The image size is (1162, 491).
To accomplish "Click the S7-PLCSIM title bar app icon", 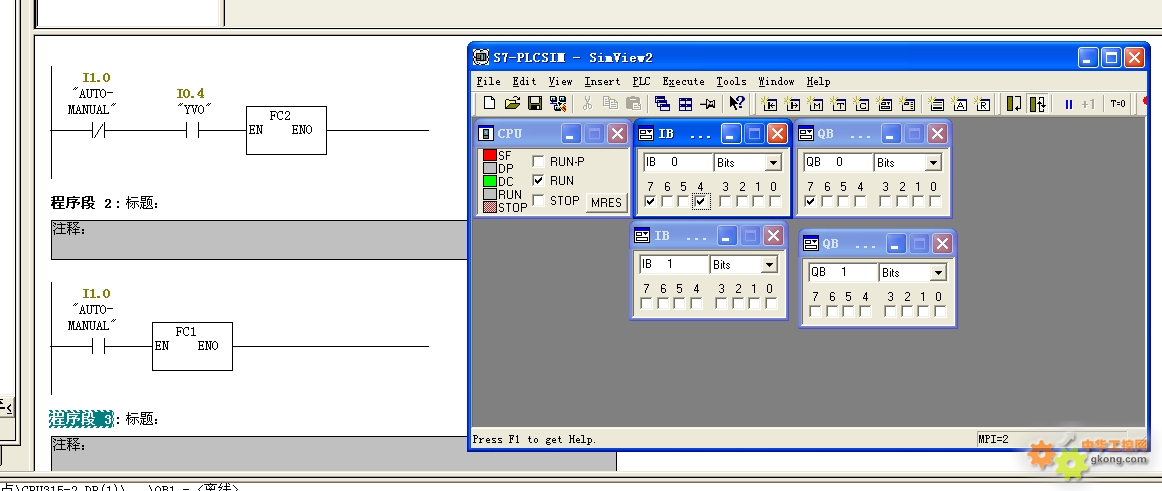I will click(x=482, y=57).
